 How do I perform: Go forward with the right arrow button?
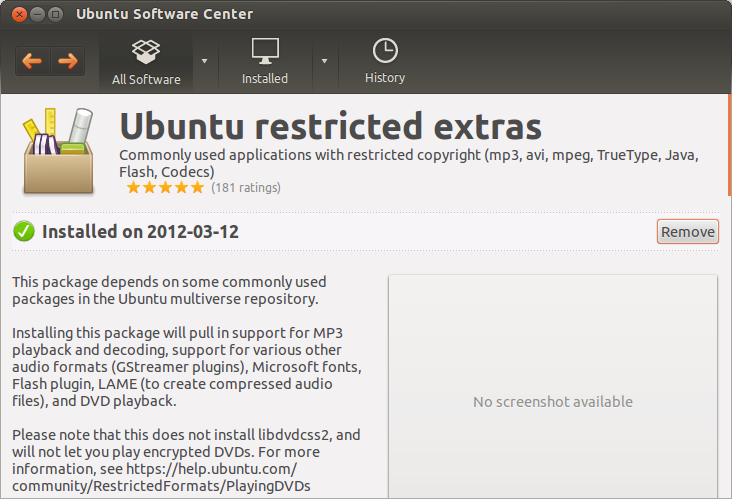(68, 61)
